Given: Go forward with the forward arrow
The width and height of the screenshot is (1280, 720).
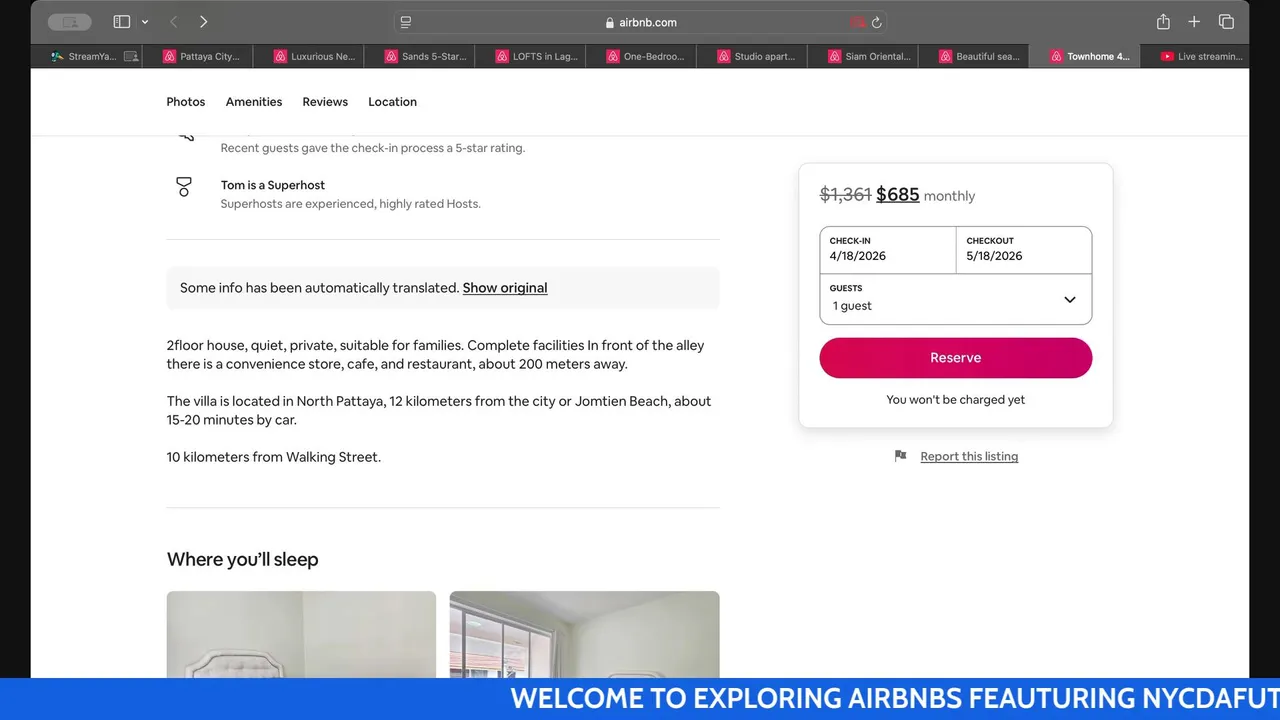Looking at the screenshot, I should click(203, 22).
